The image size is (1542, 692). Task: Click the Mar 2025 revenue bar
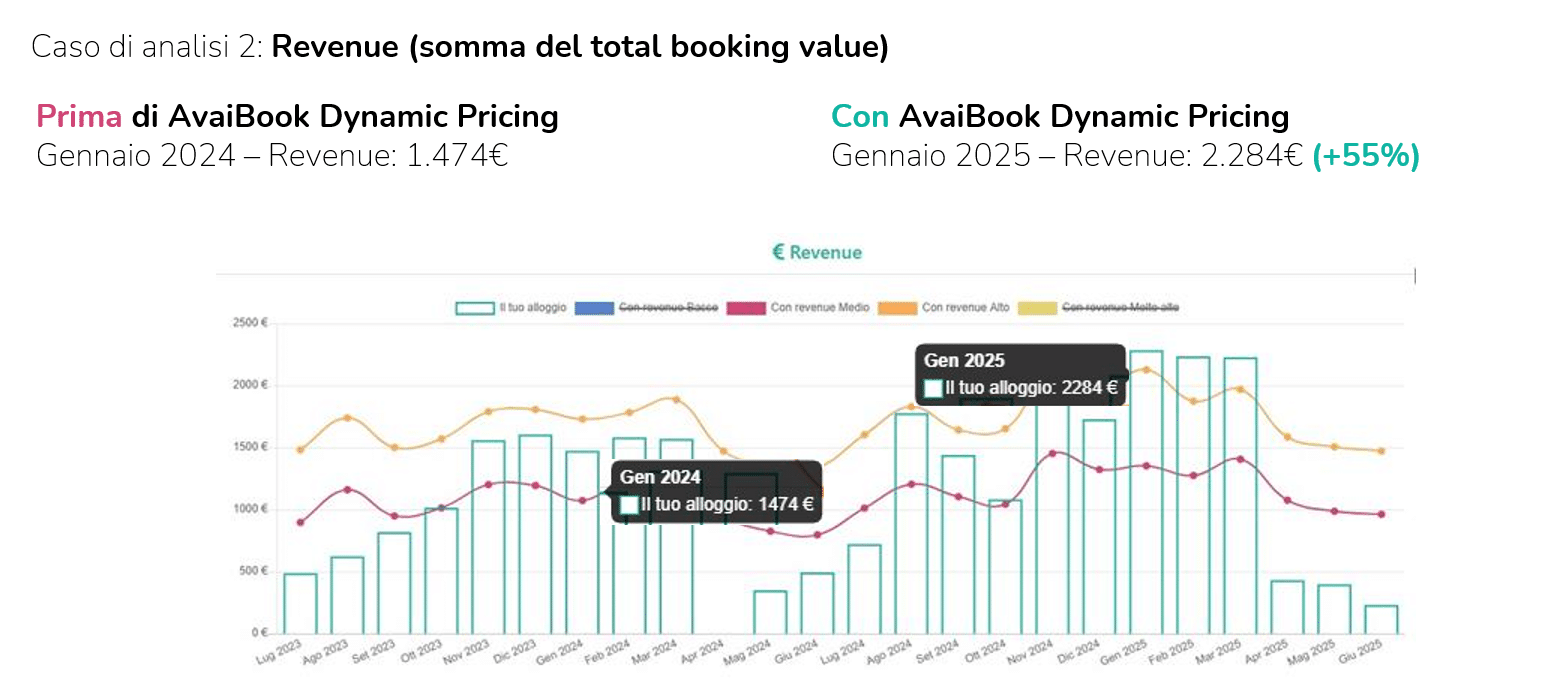pyautogui.click(x=1240, y=500)
